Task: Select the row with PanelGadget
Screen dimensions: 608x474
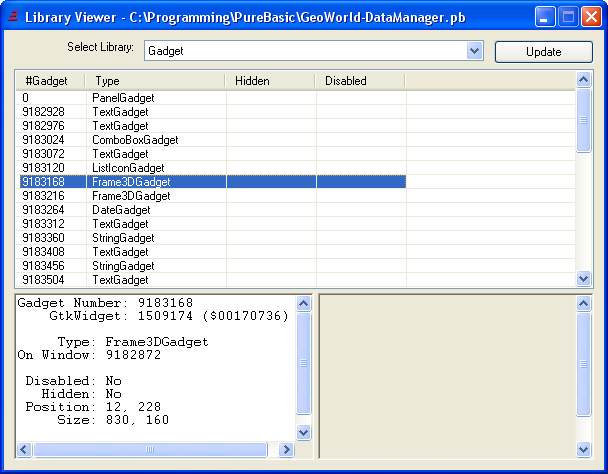Action: click(x=212, y=98)
